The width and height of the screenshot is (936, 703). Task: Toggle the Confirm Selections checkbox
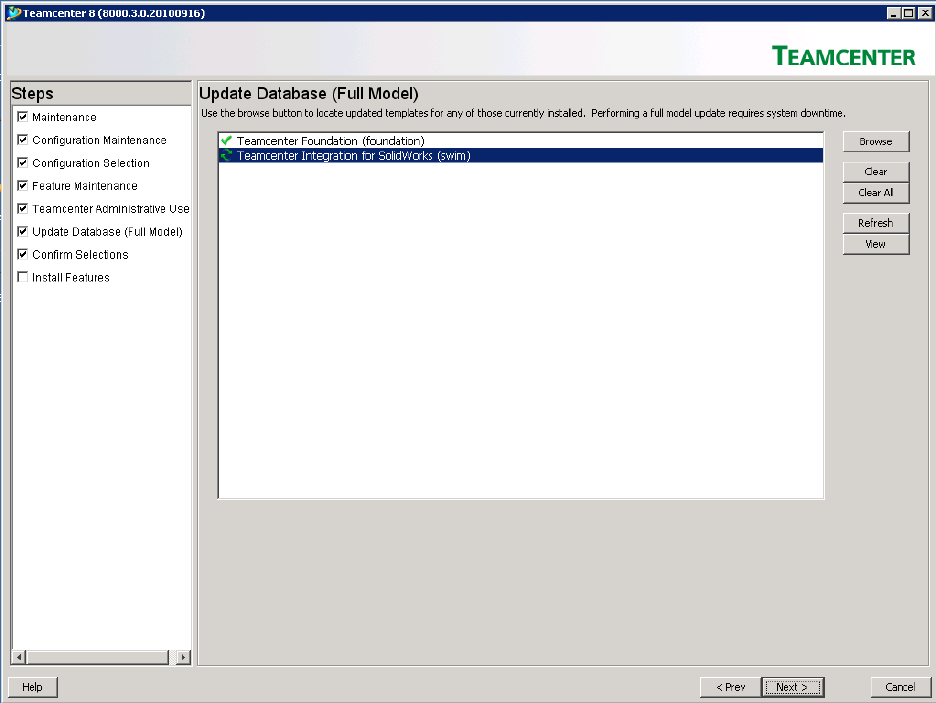coord(23,254)
